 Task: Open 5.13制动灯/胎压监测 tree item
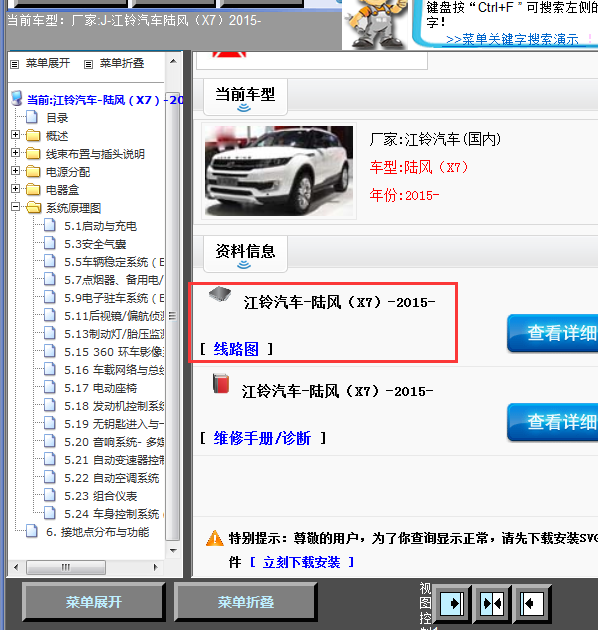114,334
